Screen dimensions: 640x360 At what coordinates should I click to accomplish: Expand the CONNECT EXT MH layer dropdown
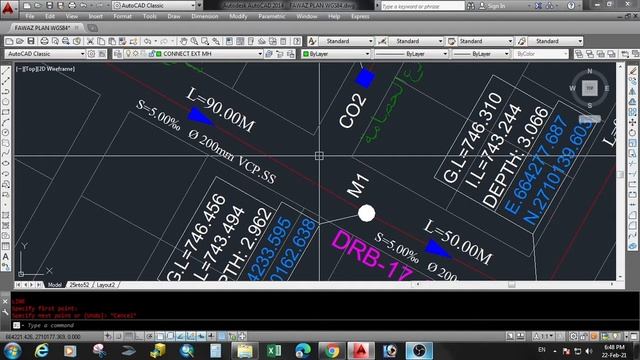260,54
